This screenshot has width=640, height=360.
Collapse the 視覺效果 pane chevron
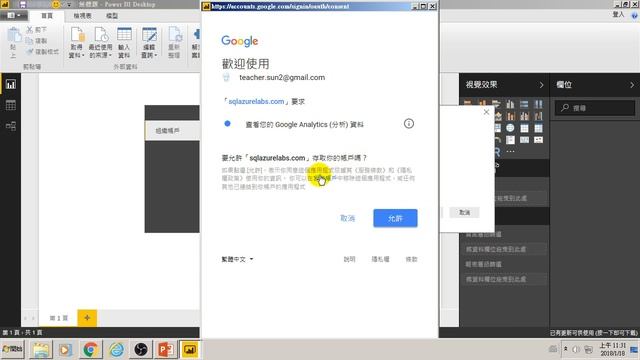tap(541, 85)
